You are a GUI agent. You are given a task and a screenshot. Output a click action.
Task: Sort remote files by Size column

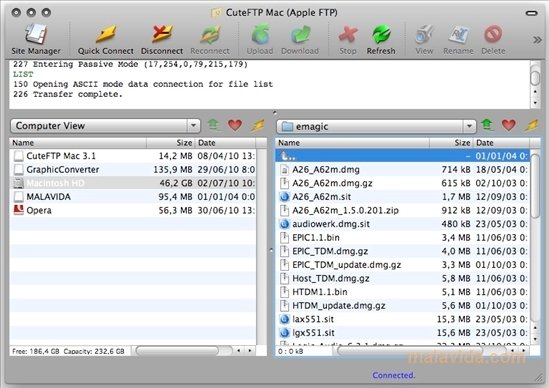coord(451,143)
